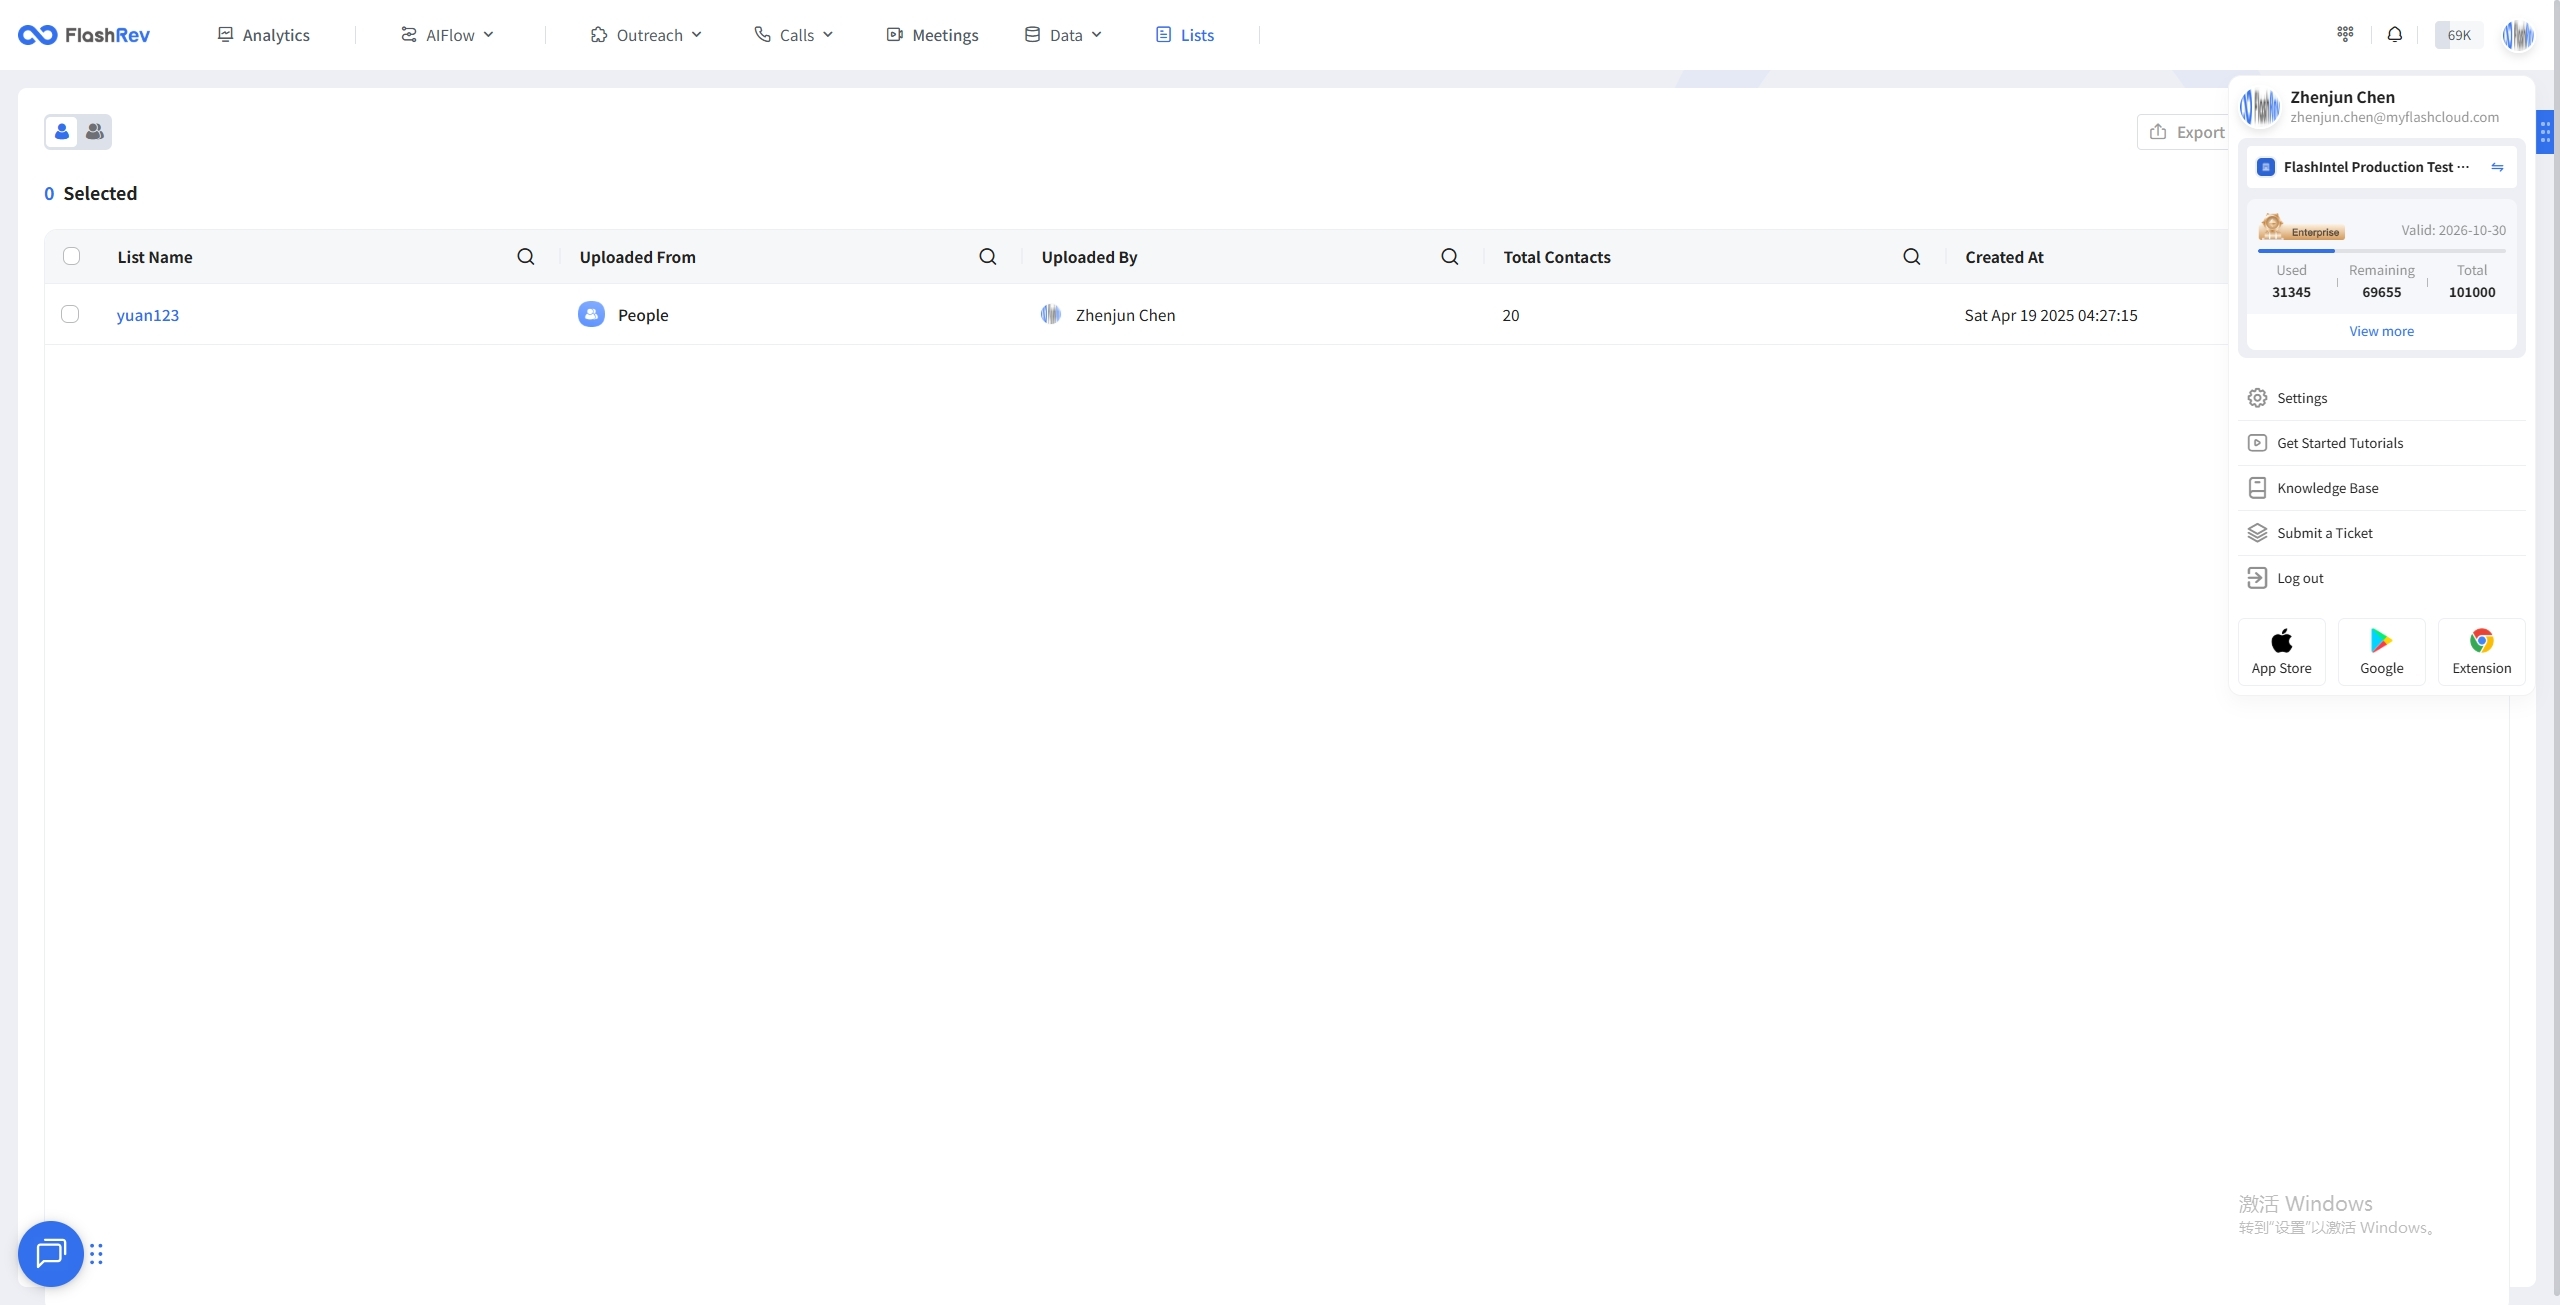Click Submit a Ticket
This screenshot has height=1305, width=2560.
2381,533
